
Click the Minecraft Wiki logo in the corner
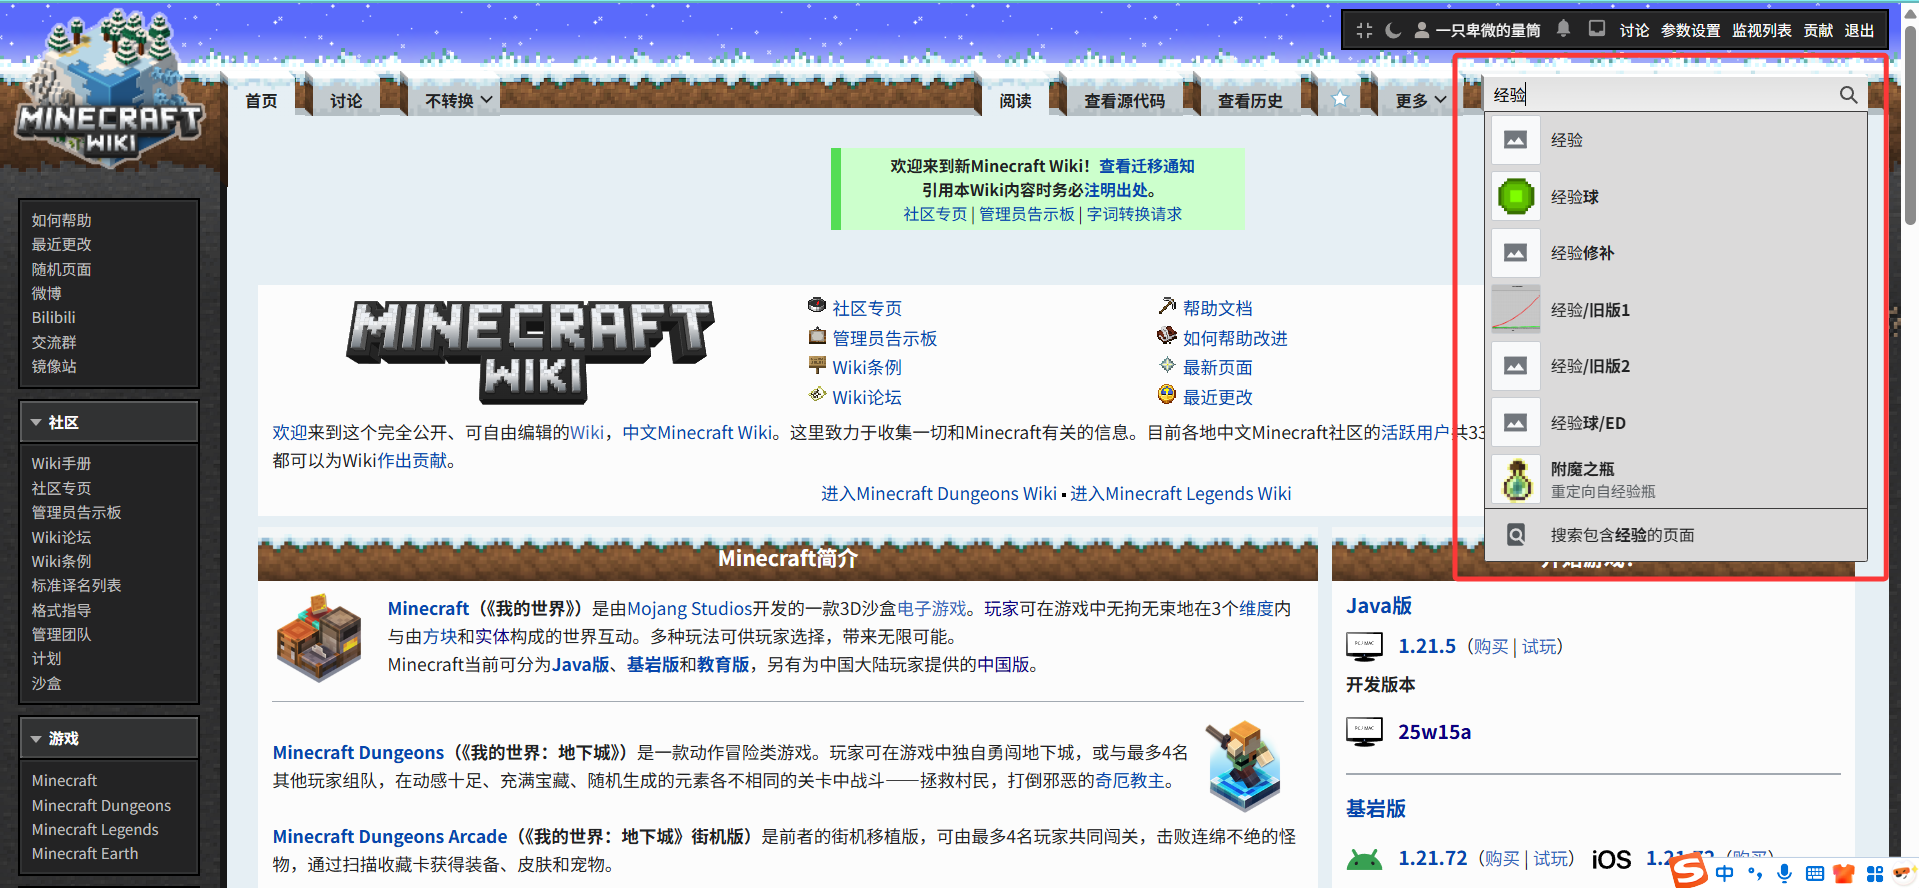pyautogui.click(x=110, y=100)
